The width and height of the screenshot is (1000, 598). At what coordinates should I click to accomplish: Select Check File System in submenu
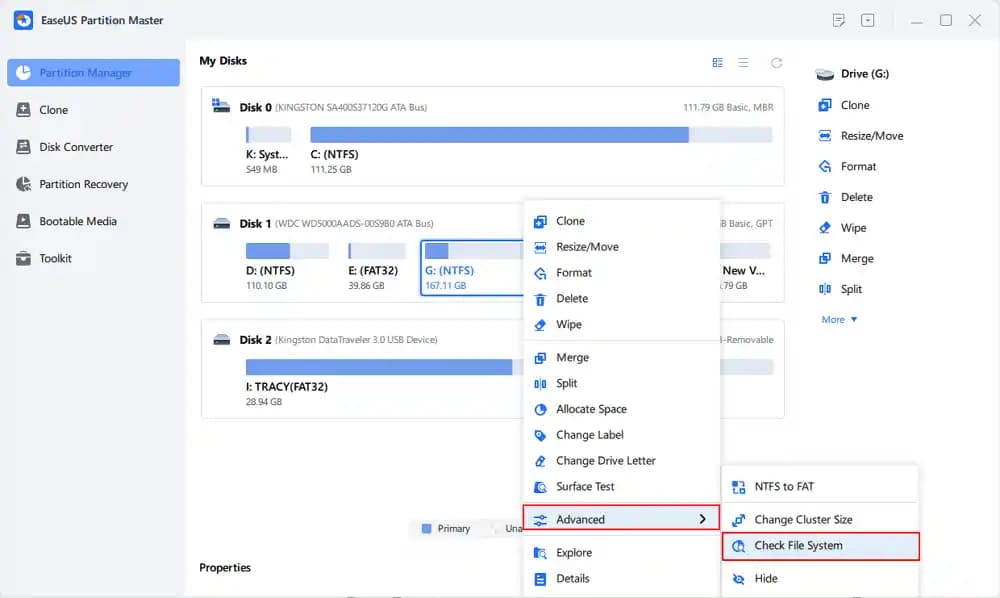point(798,546)
